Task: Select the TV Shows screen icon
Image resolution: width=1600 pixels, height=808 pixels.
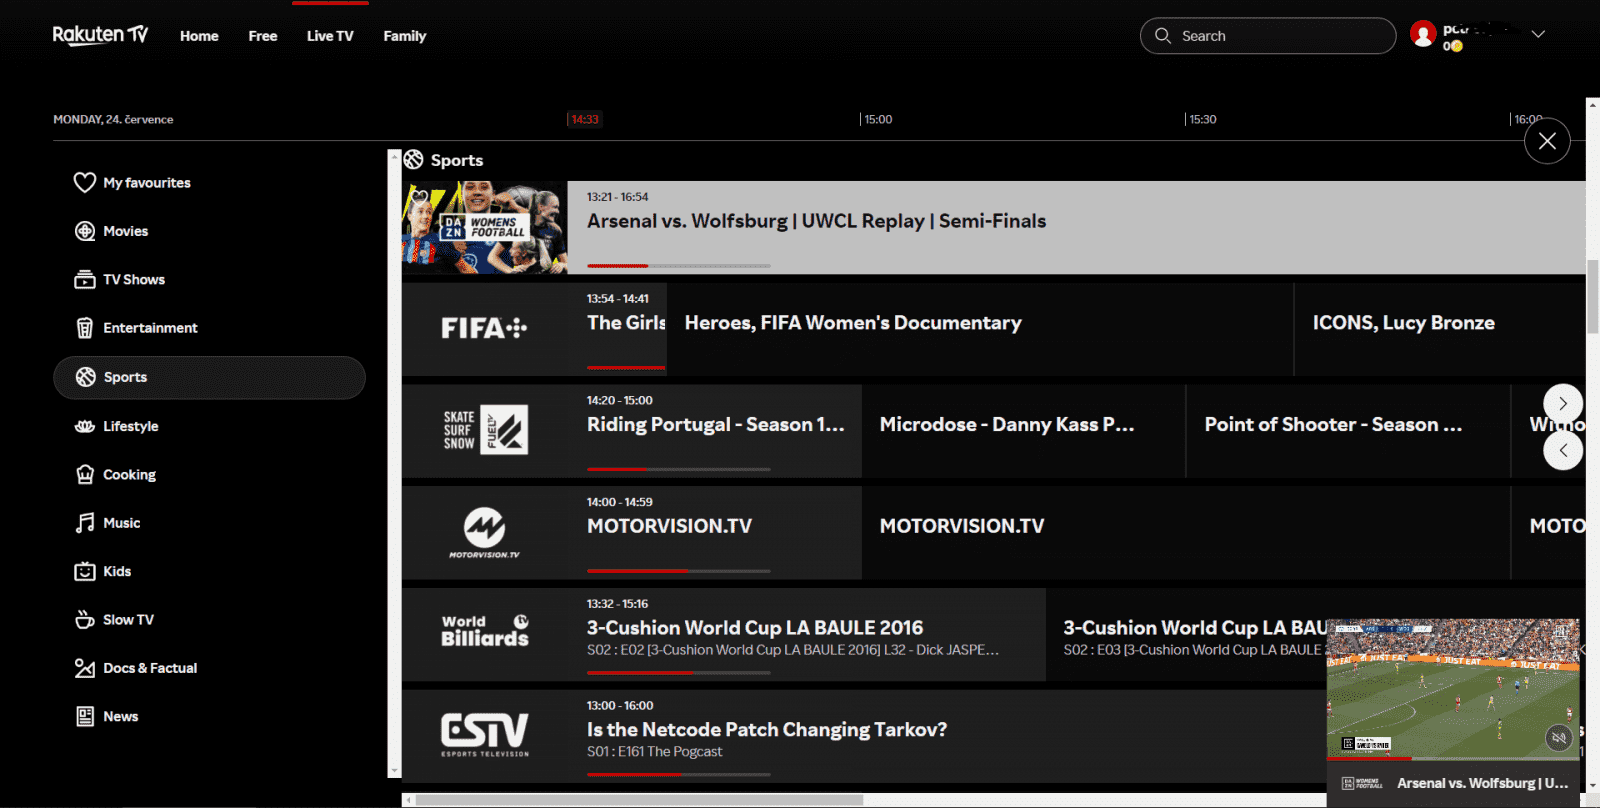Action: (x=85, y=280)
